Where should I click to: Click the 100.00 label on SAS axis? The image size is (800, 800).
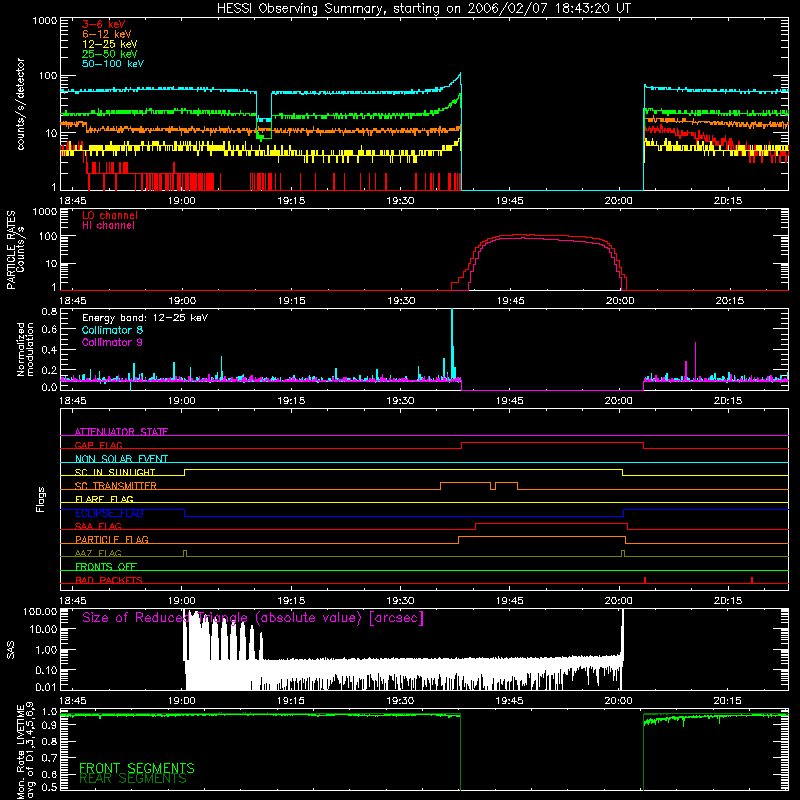pos(40,611)
